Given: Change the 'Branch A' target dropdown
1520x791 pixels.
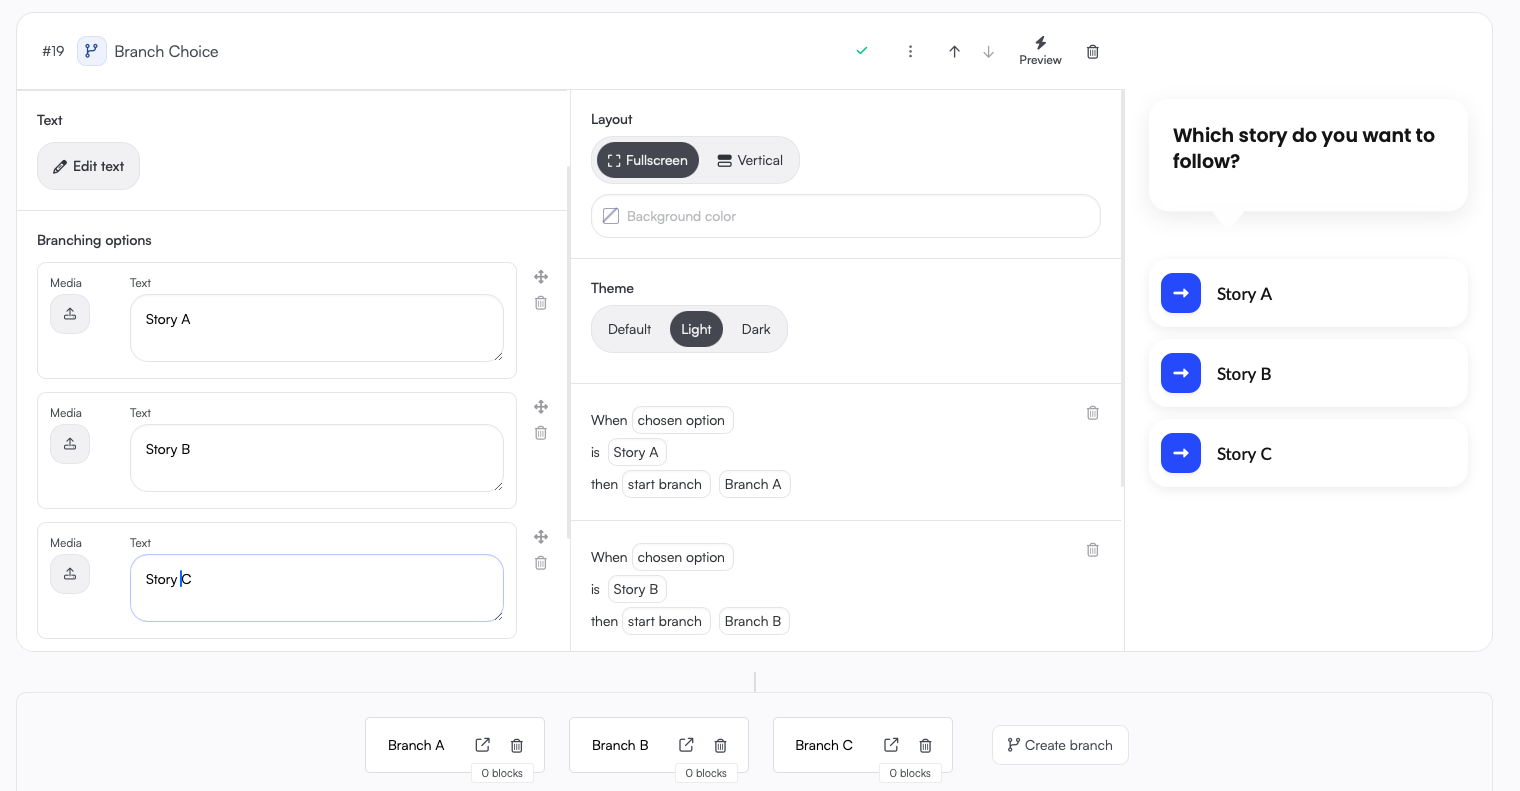Looking at the screenshot, I should pos(754,484).
